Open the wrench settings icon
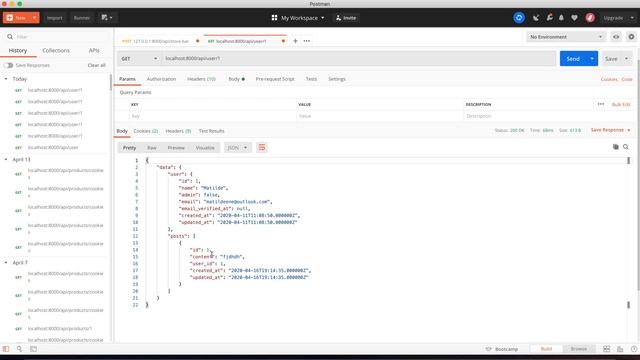 coord(549,18)
